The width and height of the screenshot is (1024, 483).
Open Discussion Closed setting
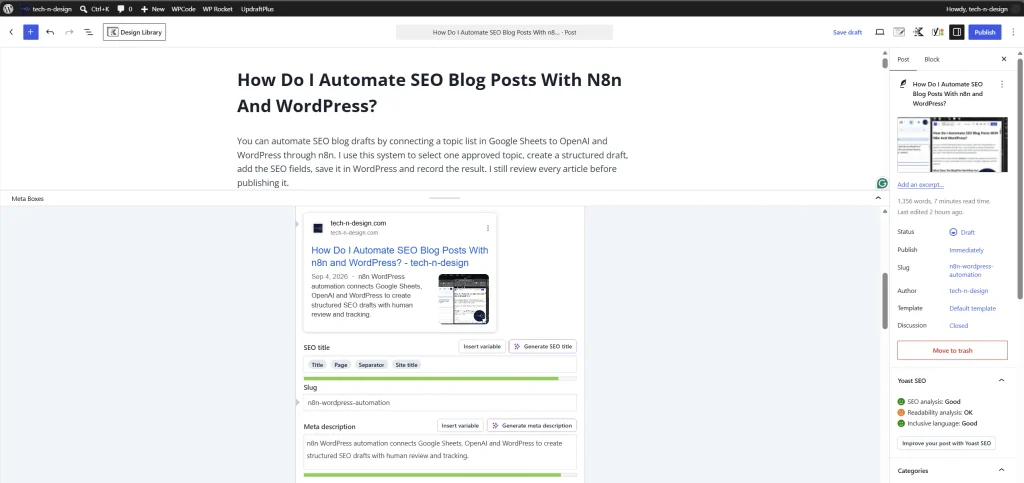(959, 326)
